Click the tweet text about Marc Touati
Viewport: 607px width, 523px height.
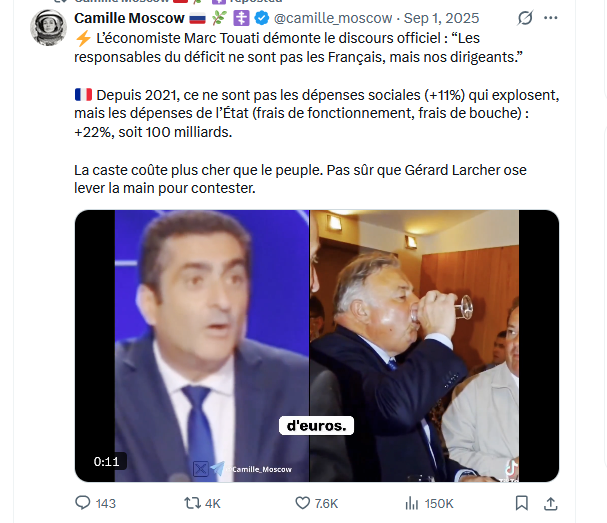coord(298,48)
